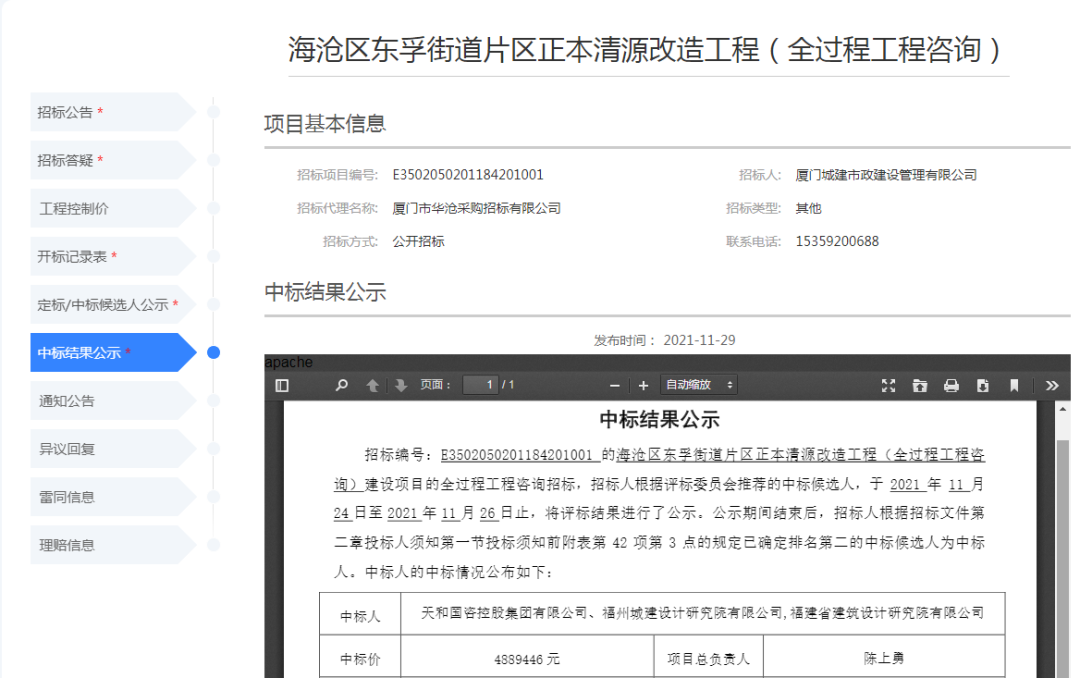1080x678 pixels.
Task: Click the PDF viewer vertical scrollbar
Action: pyautogui.click(x=1063, y=558)
